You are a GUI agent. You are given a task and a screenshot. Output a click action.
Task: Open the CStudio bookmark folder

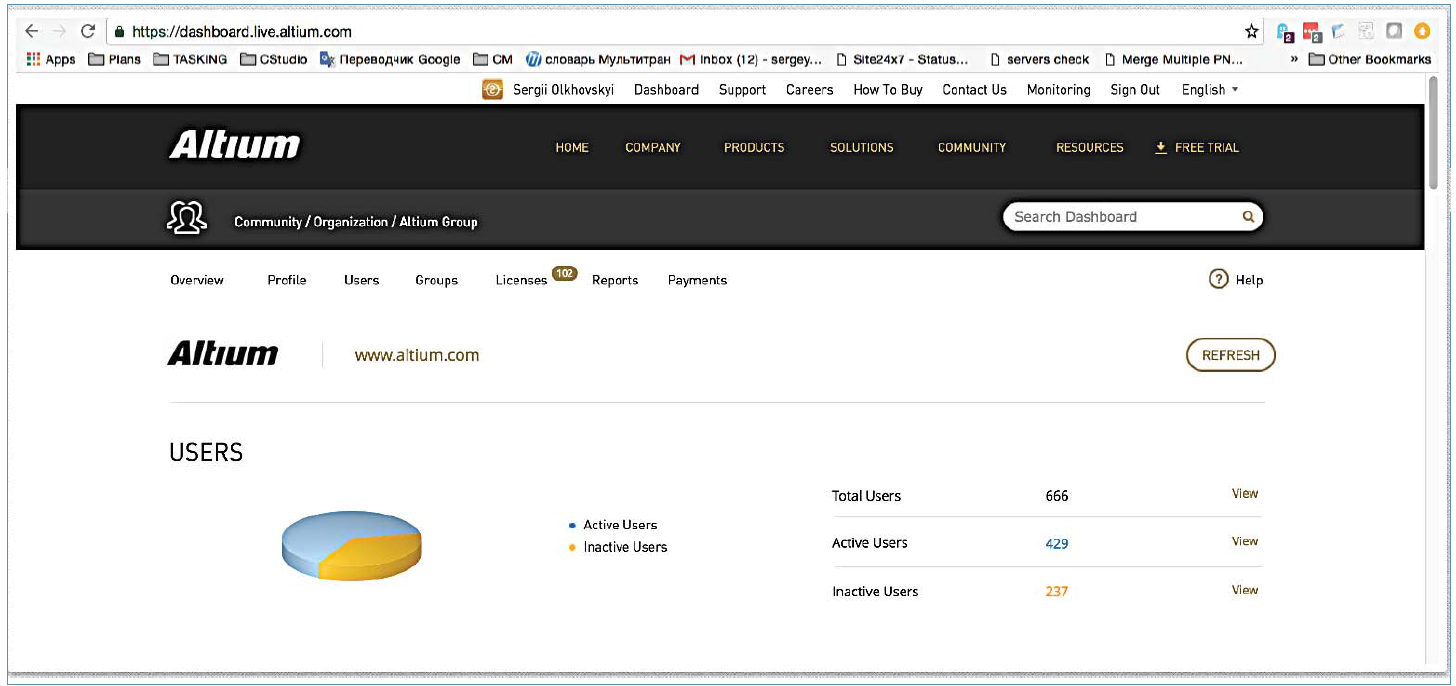point(274,59)
